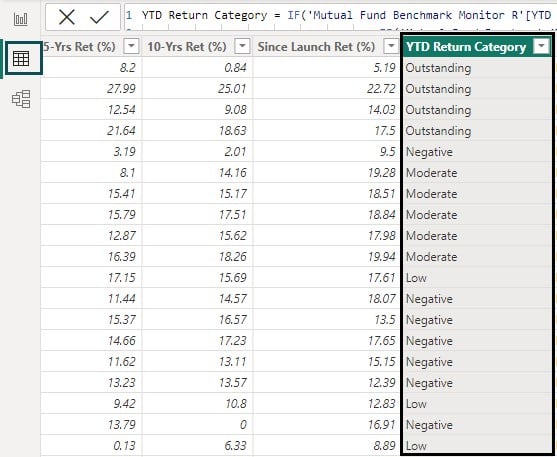Screen dimensions: 557x457
Task: Switch to the Model view icon
Action: point(21,99)
